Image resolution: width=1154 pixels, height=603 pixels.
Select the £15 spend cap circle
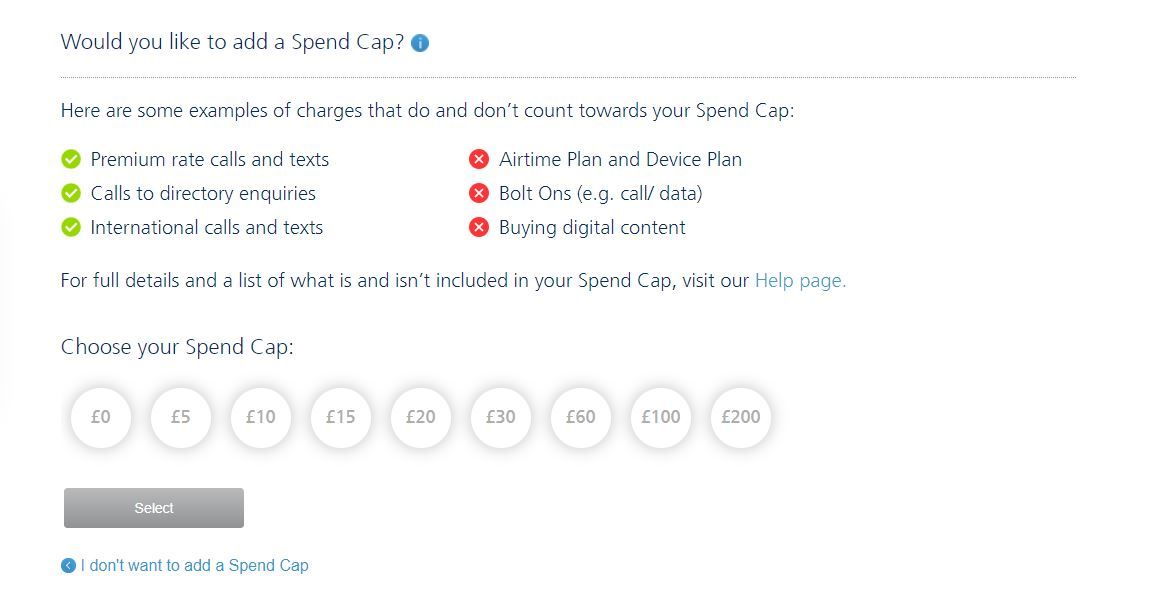pos(341,417)
